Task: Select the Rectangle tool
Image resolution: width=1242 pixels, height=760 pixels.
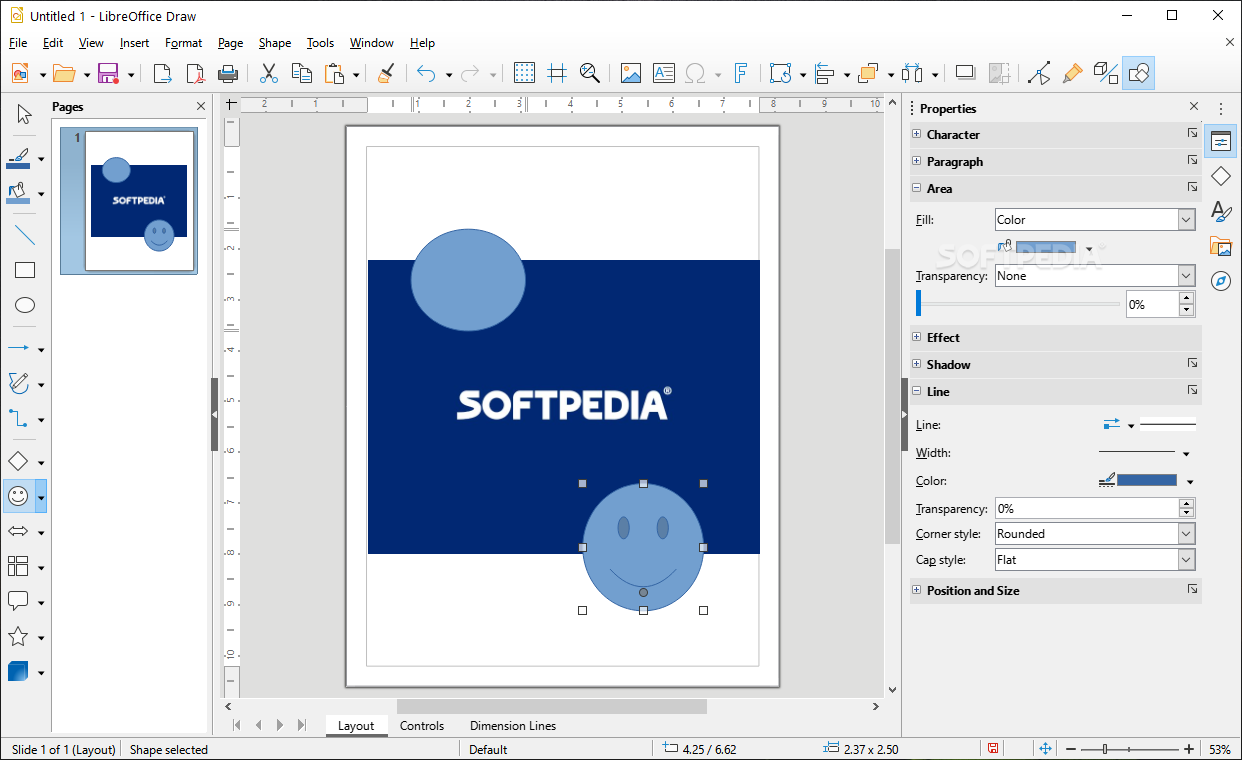Action: (x=25, y=270)
